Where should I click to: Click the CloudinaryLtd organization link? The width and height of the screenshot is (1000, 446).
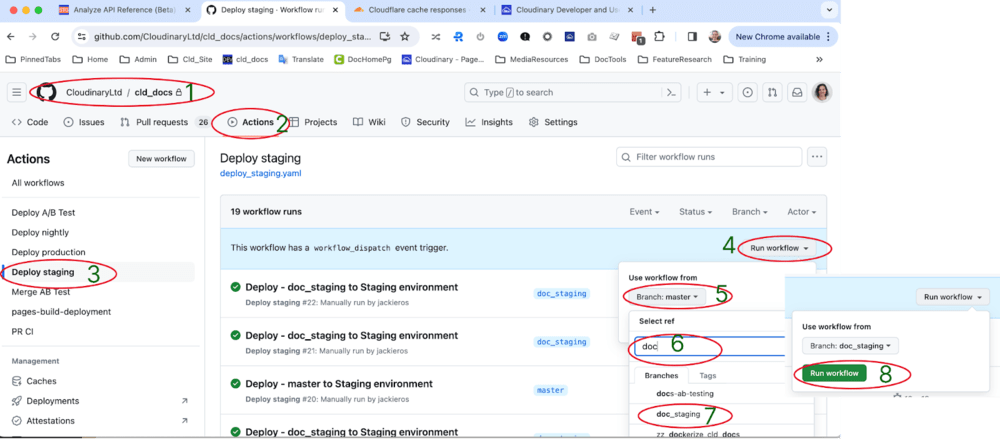(94, 93)
